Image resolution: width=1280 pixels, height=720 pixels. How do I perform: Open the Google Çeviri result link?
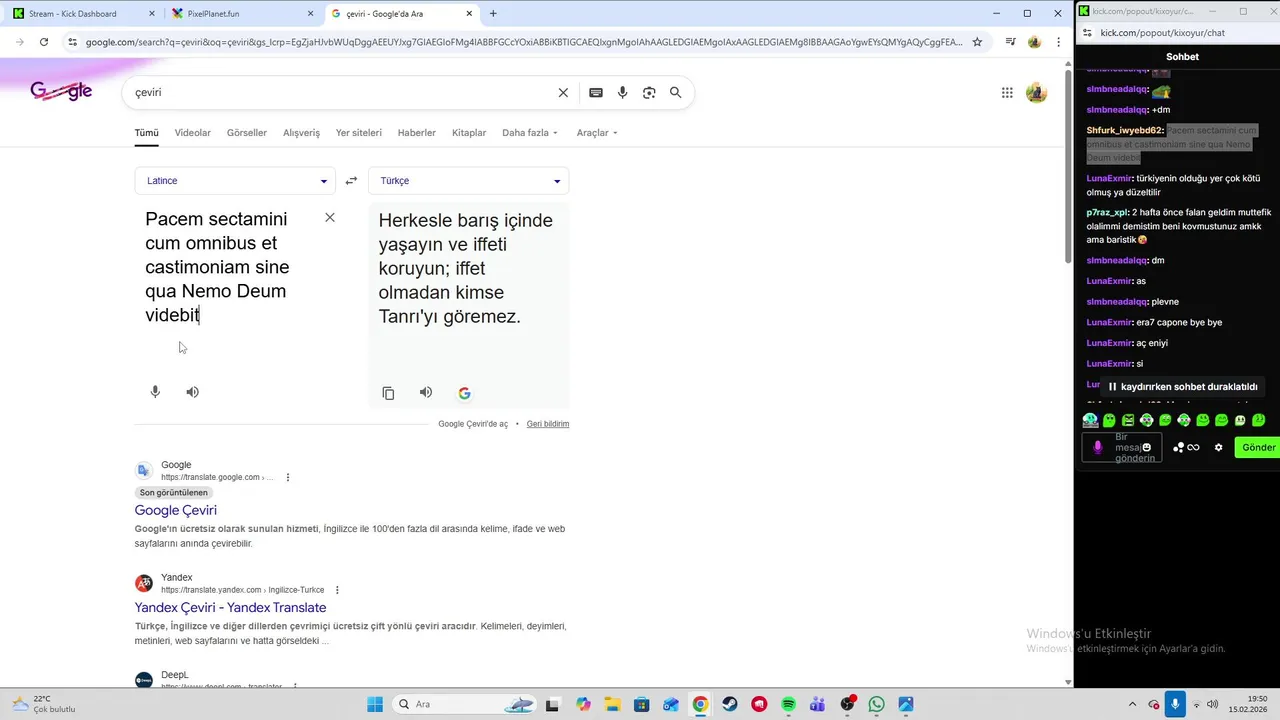(176, 510)
